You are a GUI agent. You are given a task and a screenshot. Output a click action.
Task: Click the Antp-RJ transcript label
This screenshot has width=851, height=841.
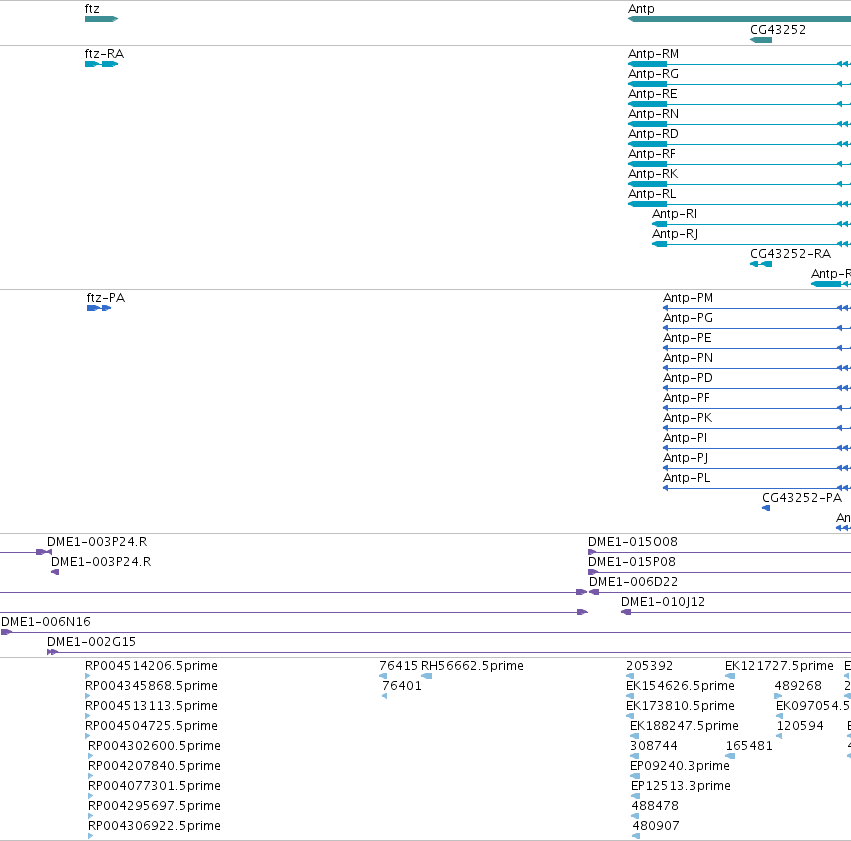(675, 234)
